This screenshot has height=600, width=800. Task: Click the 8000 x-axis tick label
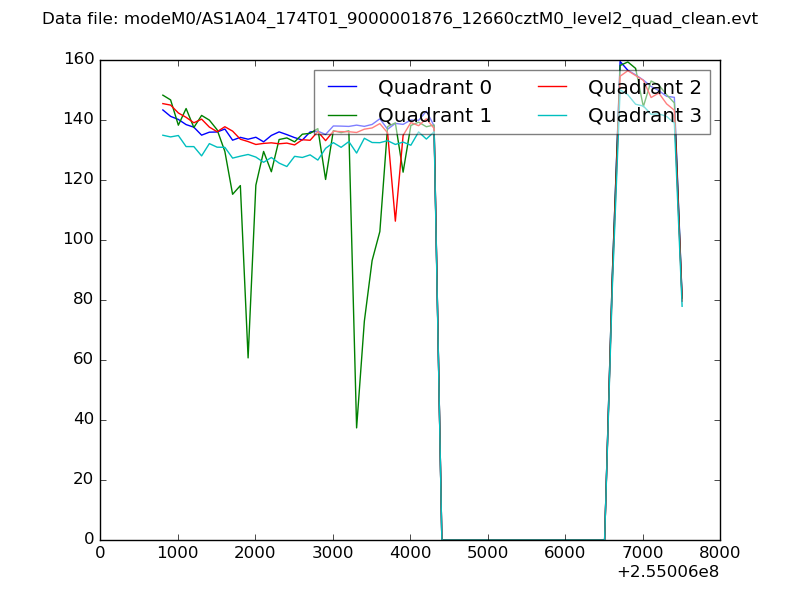(719, 551)
